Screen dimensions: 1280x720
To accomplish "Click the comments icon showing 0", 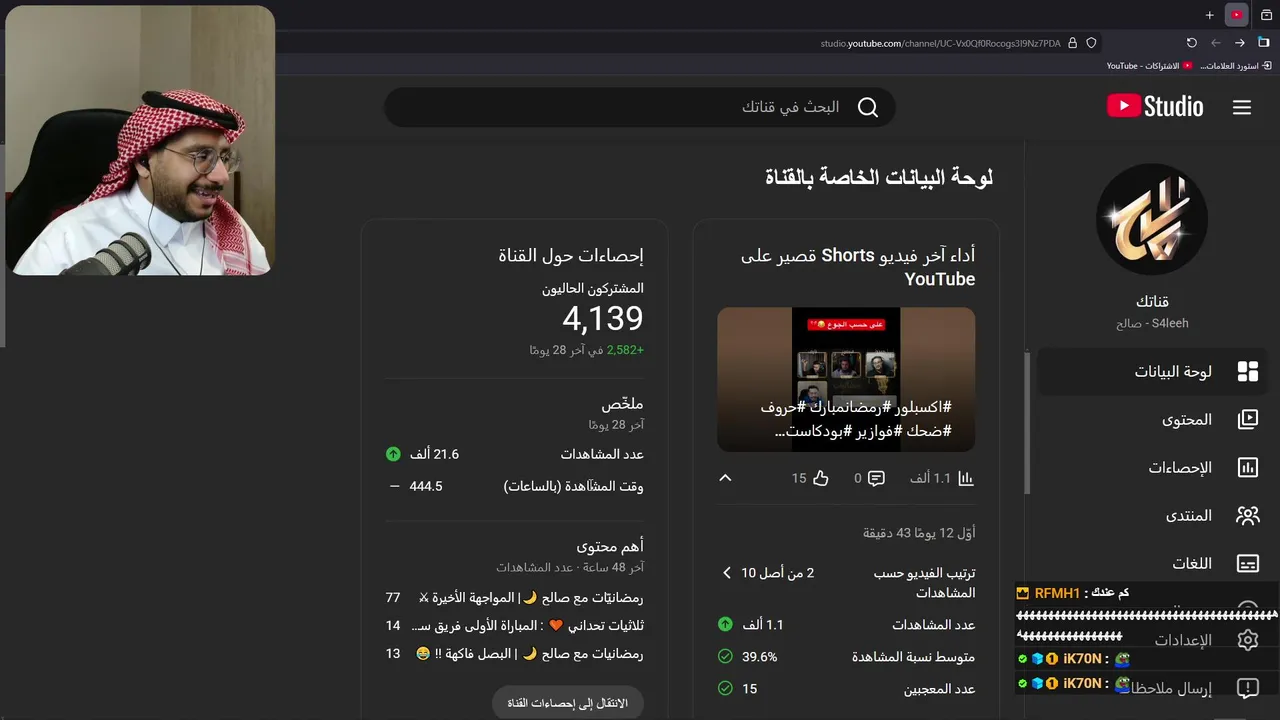I will click(876, 479).
